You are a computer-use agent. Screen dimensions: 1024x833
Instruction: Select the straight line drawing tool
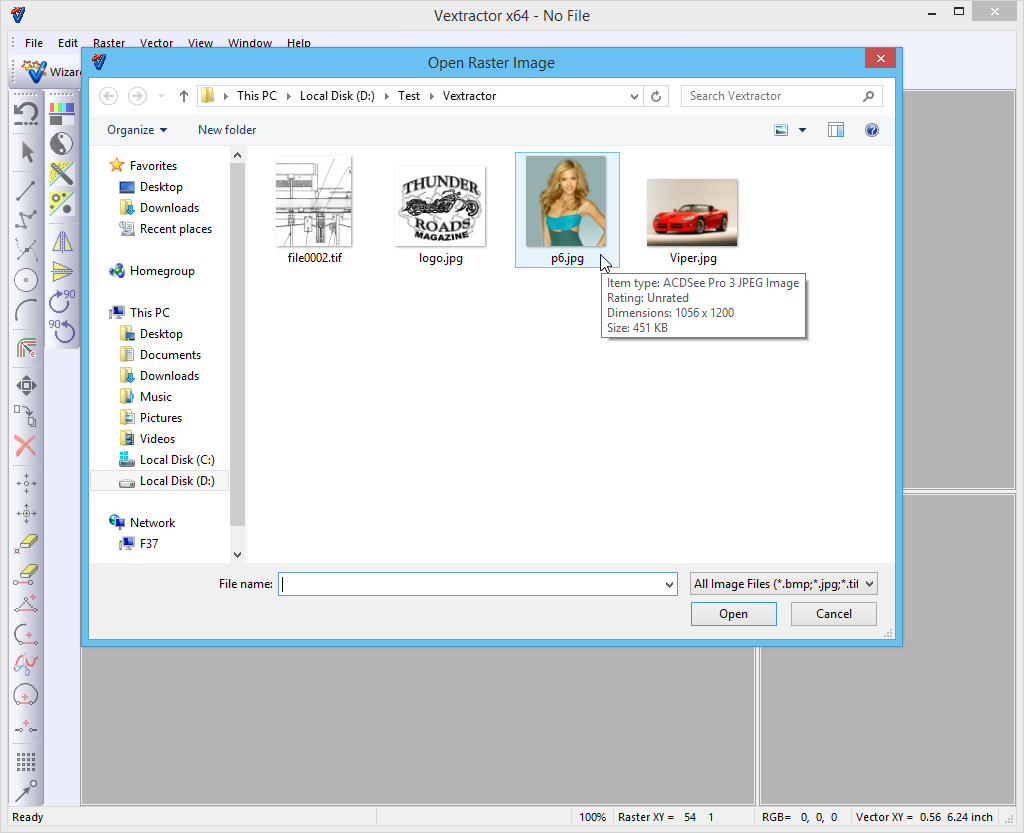pyautogui.click(x=27, y=191)
